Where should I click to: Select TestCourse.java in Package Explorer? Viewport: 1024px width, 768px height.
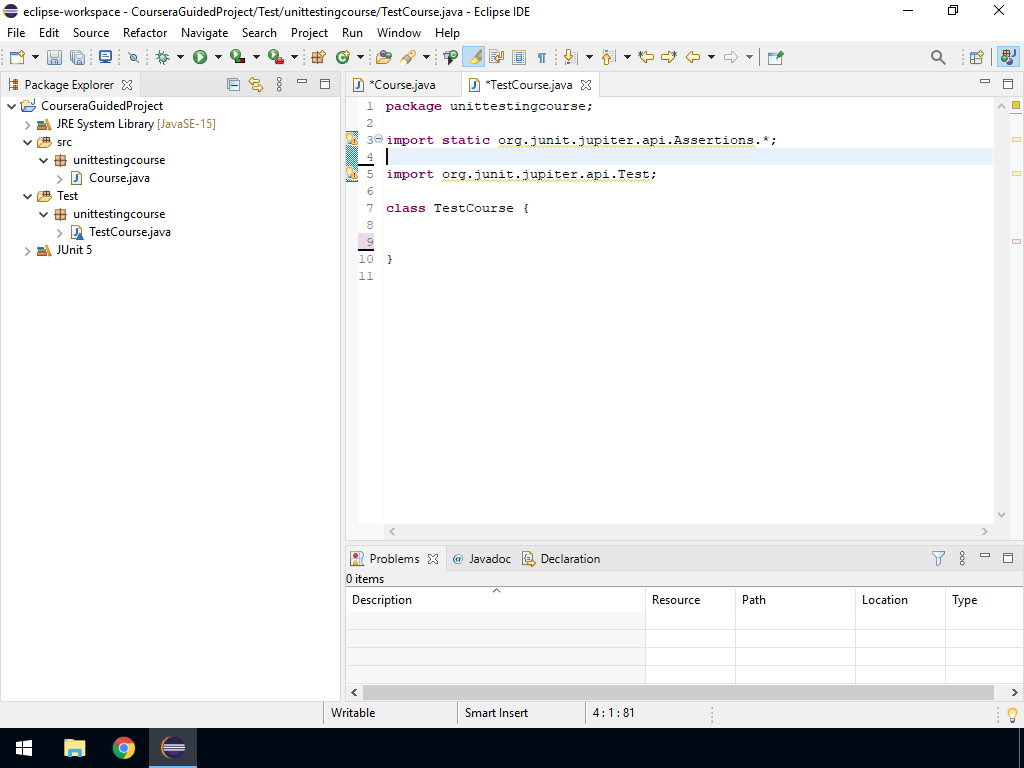(129, 232)
